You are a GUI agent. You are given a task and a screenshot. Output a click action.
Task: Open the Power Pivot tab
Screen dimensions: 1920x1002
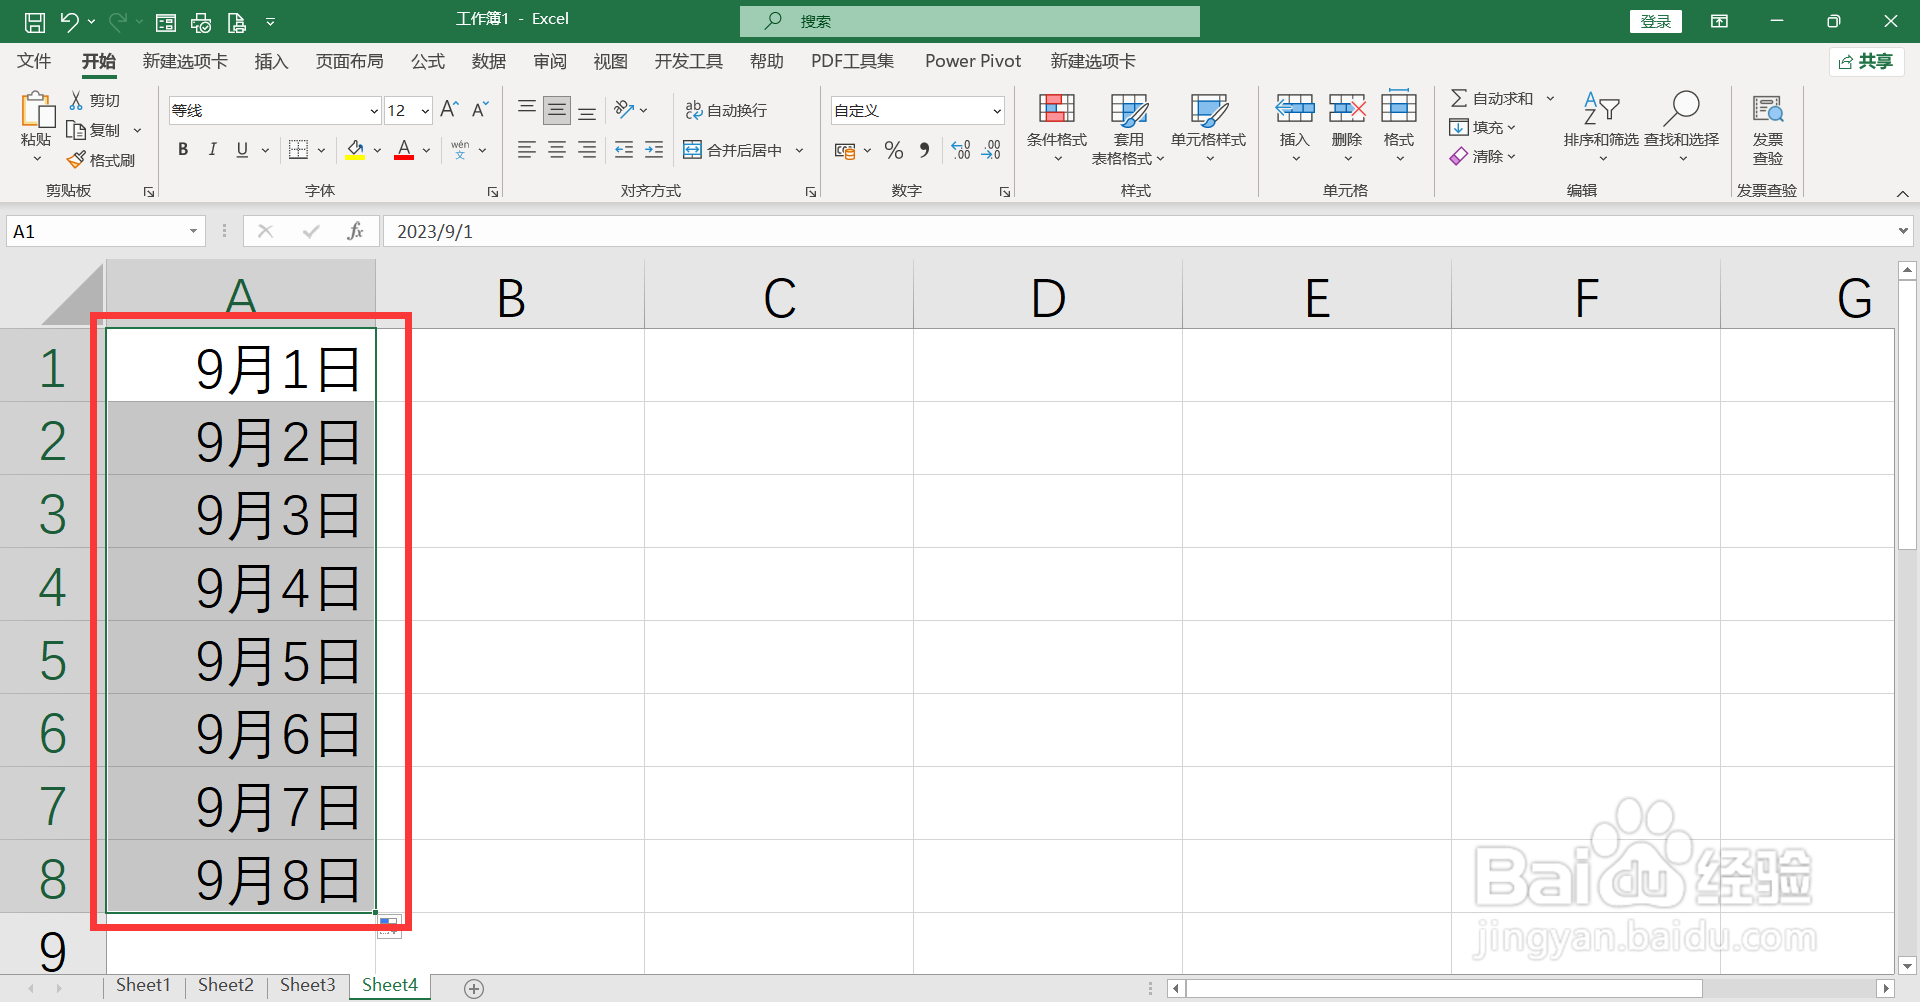pos(973,61)
